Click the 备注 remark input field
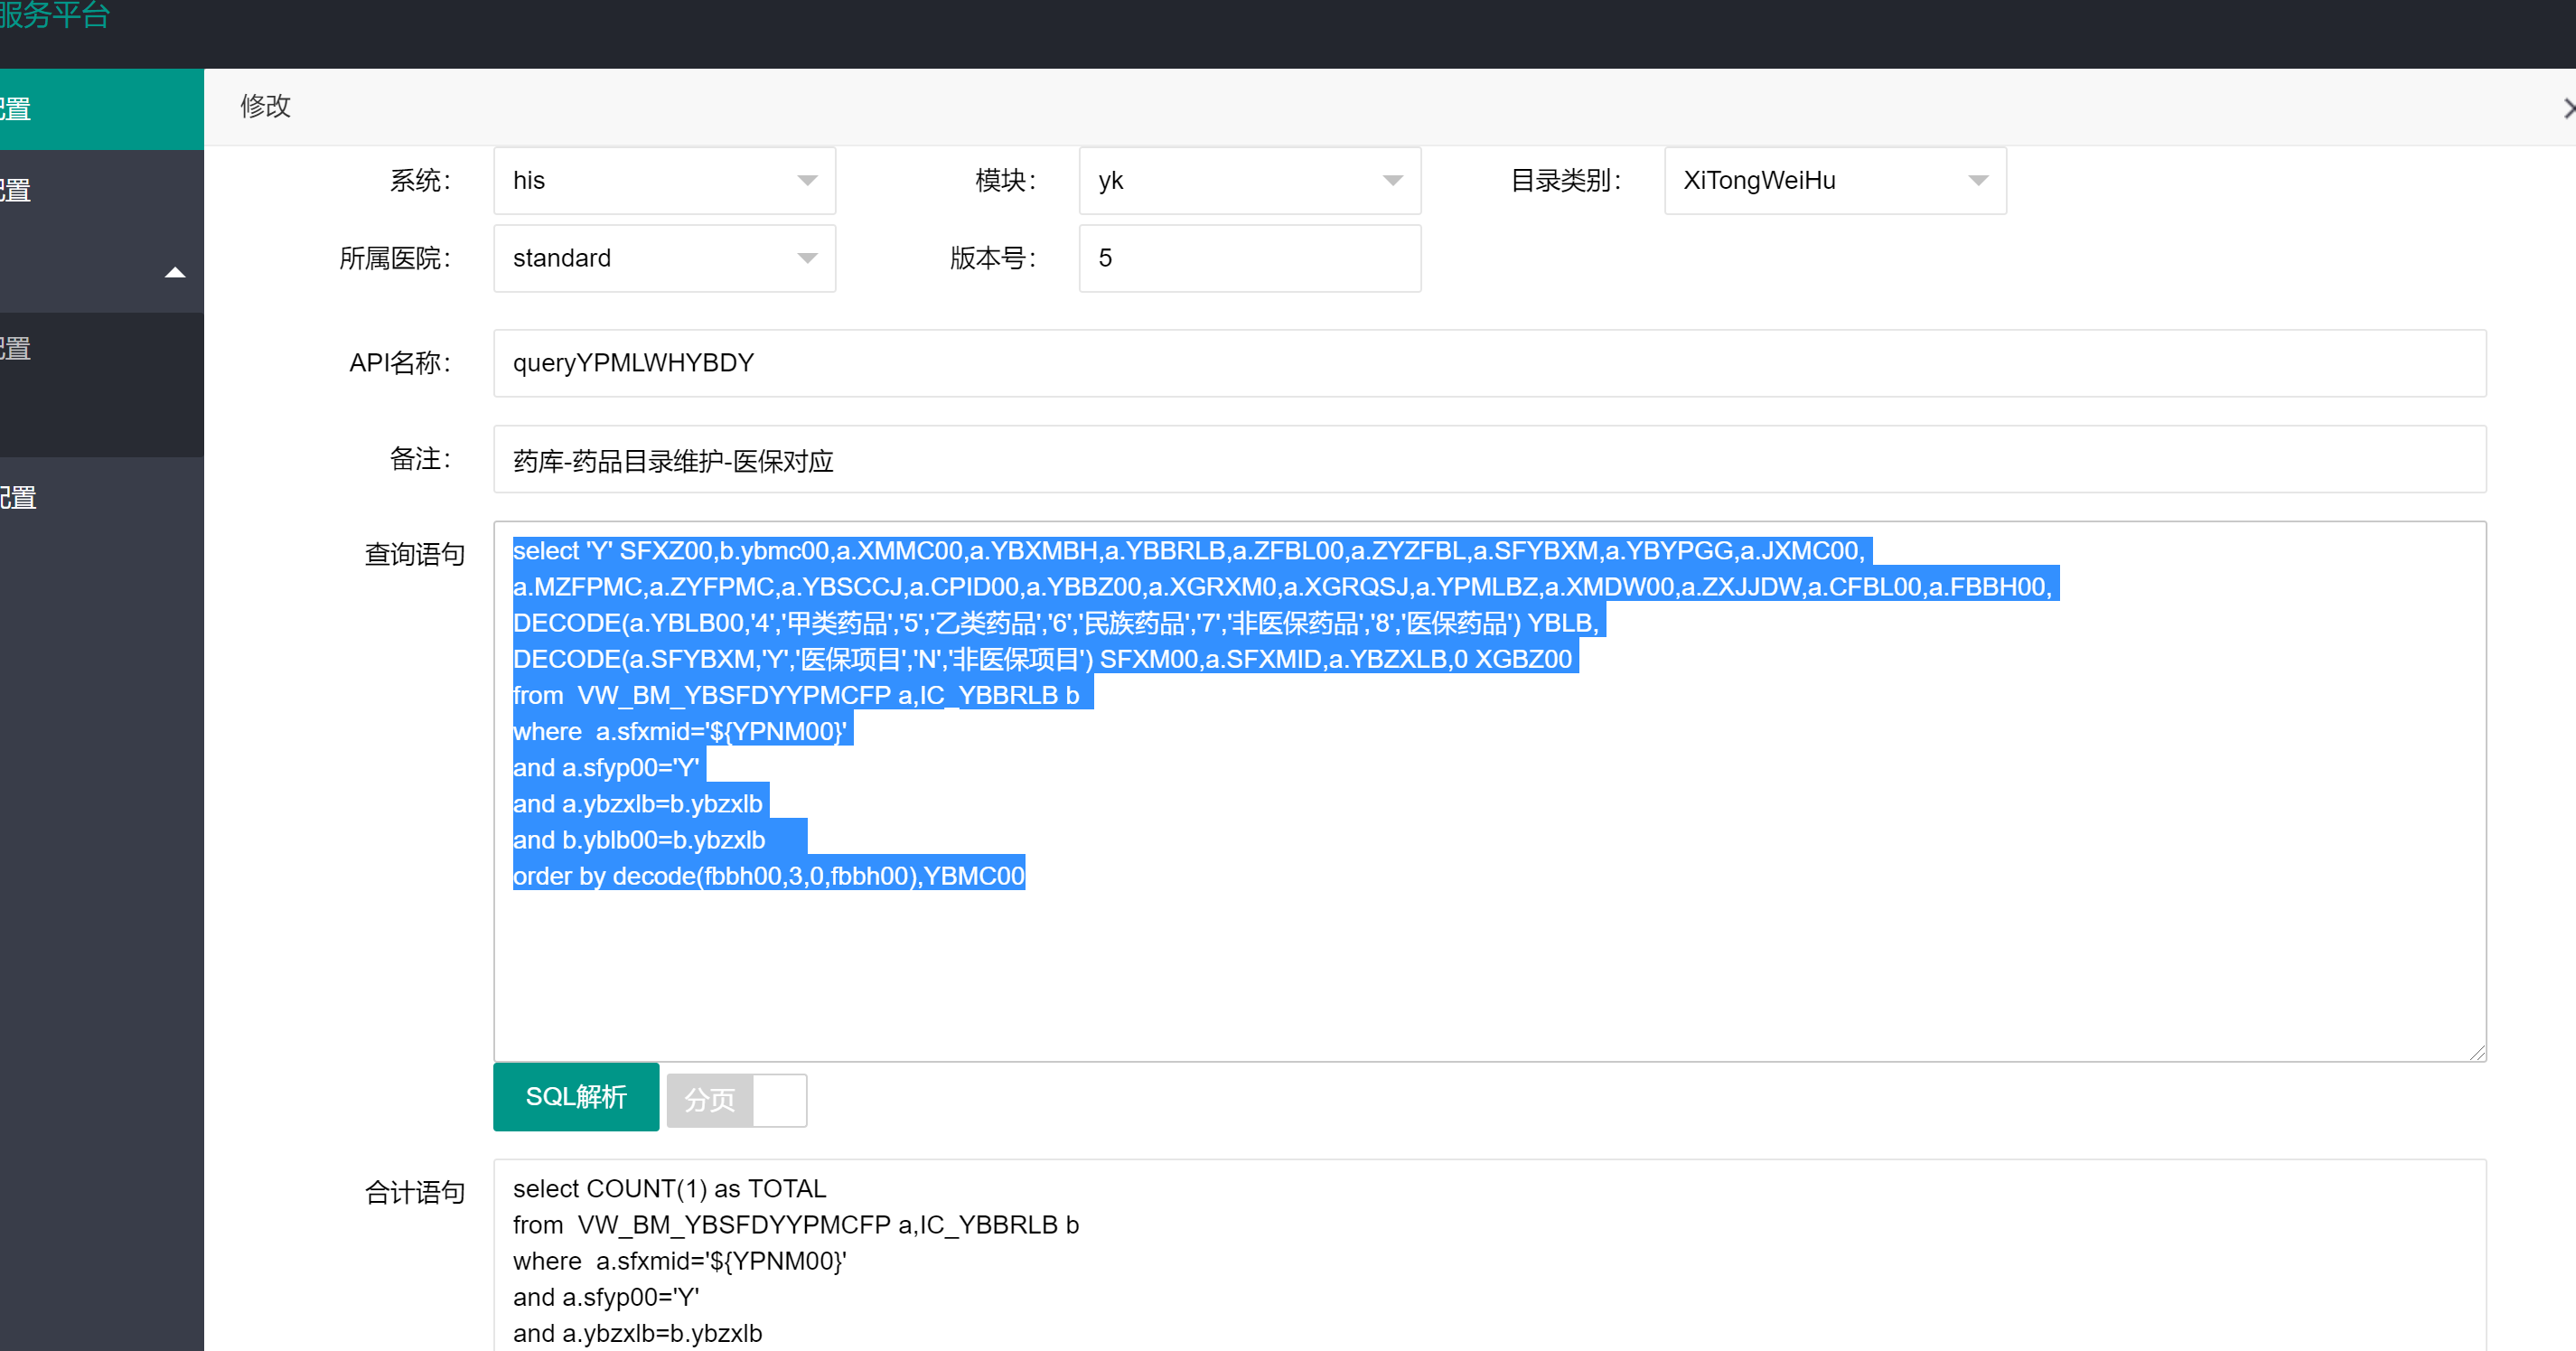The width and height of the screenshot is (2576, 1351). tap(1488, 460)
